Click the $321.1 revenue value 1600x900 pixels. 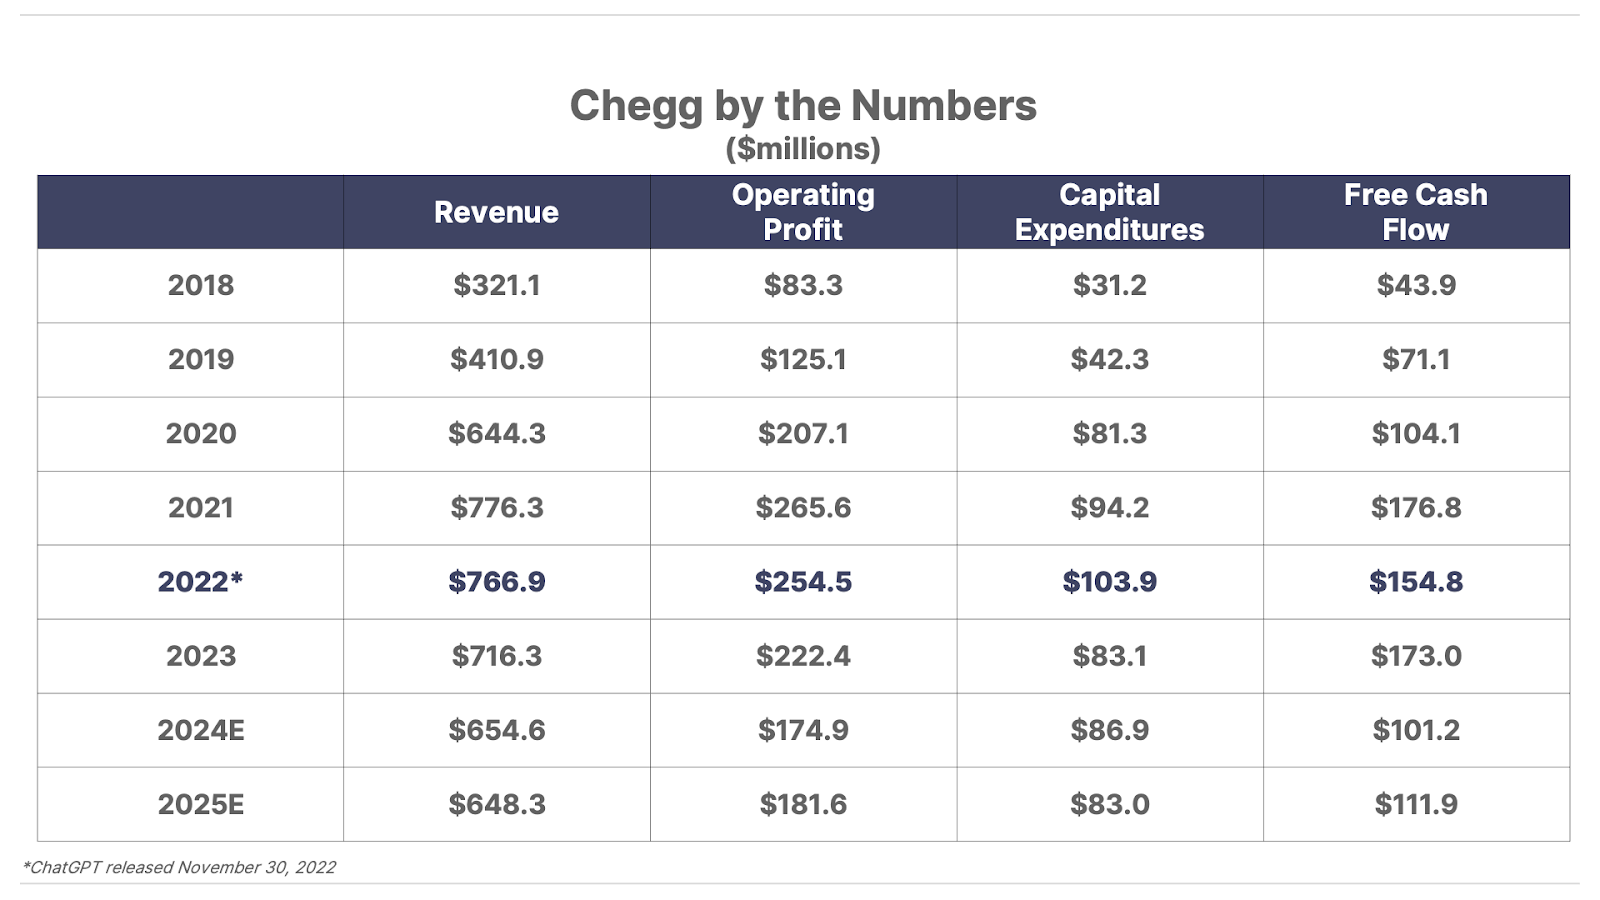point(497,285)
